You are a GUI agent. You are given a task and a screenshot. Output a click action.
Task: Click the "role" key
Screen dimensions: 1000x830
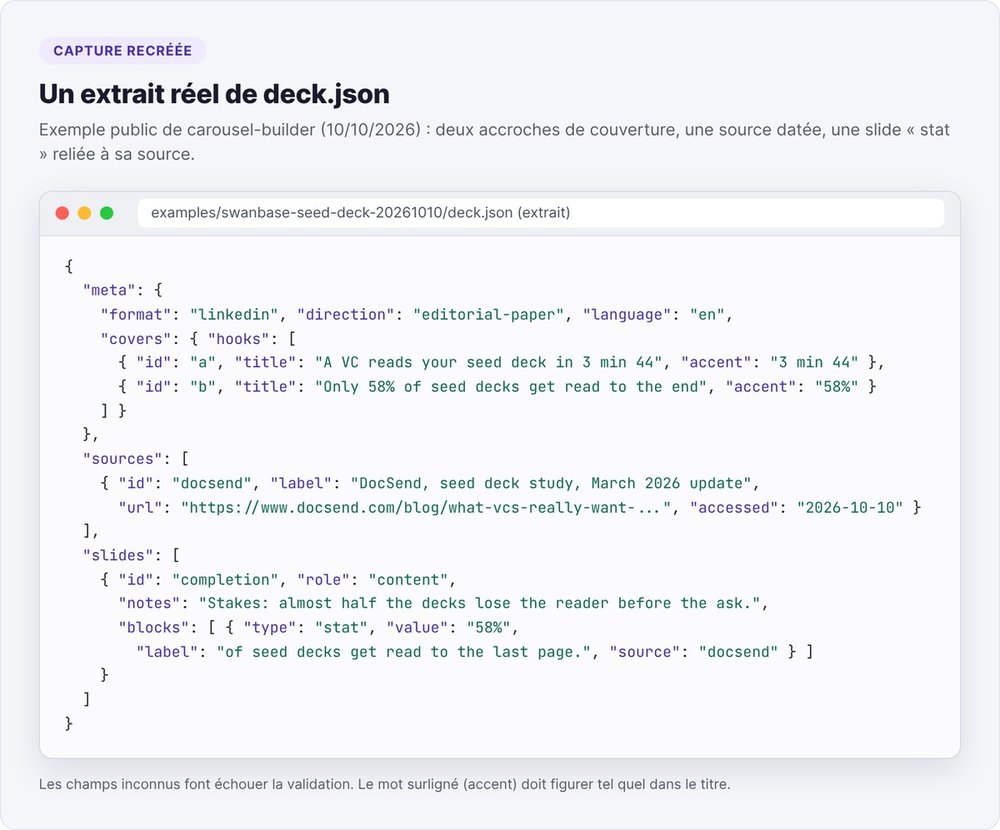coord(323,579)
